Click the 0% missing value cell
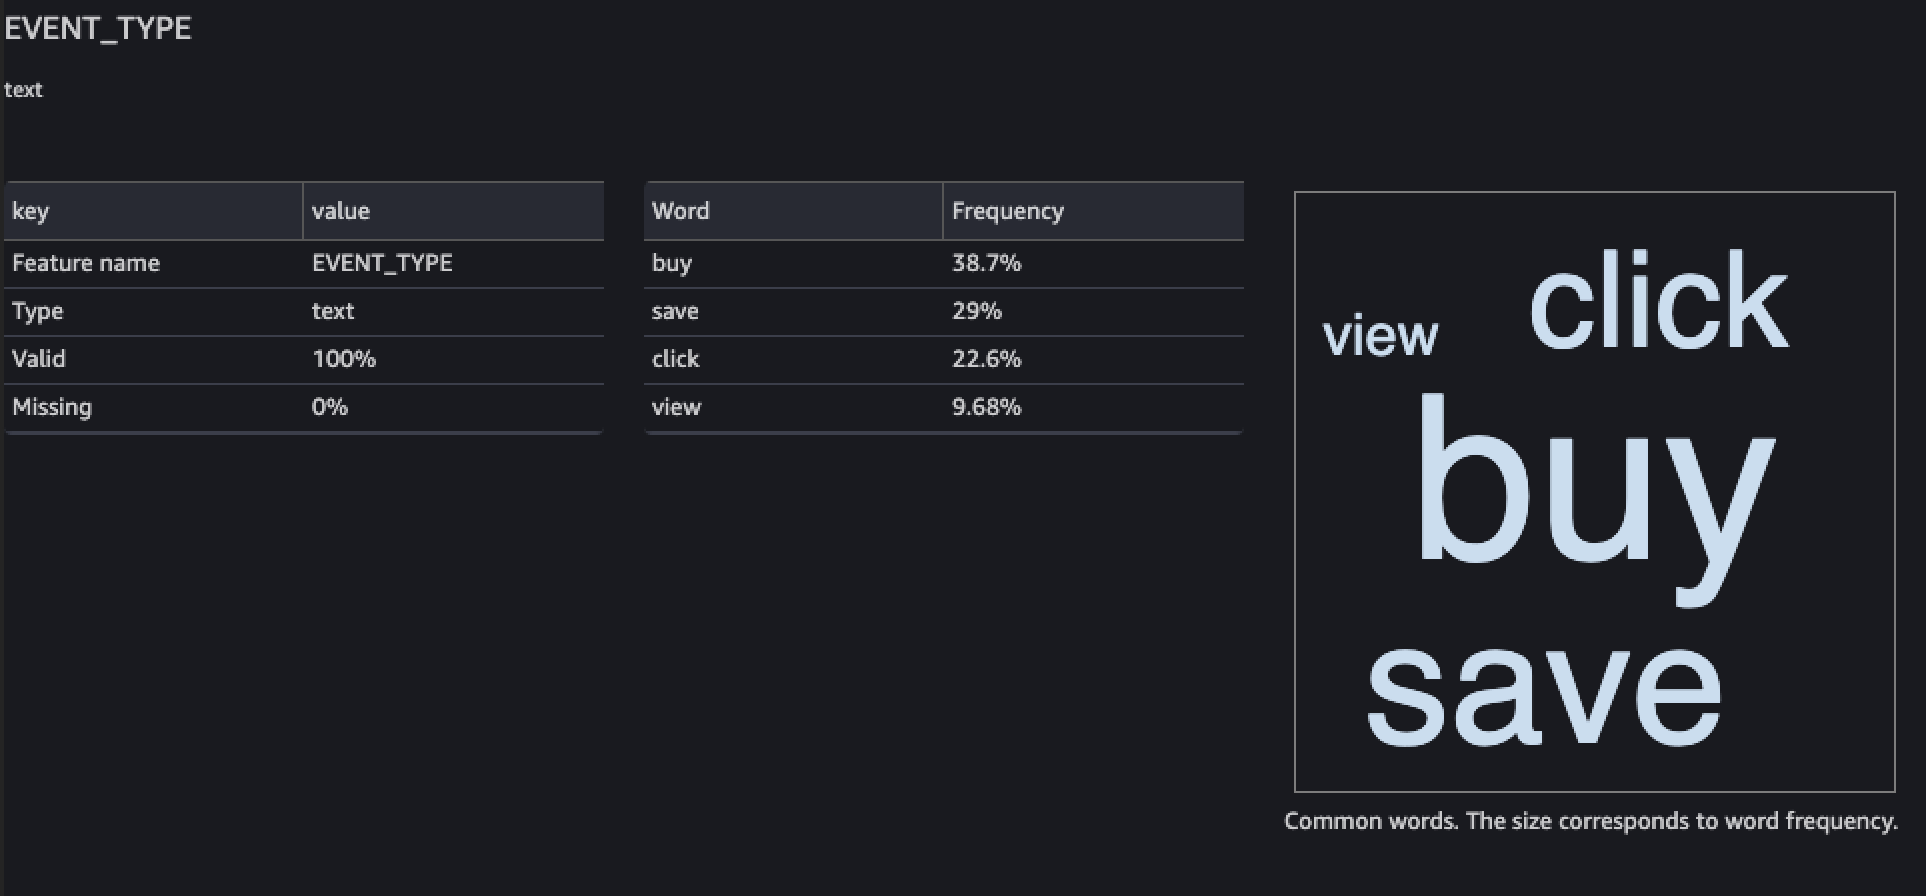Screen dimensions: 1926x896 coord(330,407)
